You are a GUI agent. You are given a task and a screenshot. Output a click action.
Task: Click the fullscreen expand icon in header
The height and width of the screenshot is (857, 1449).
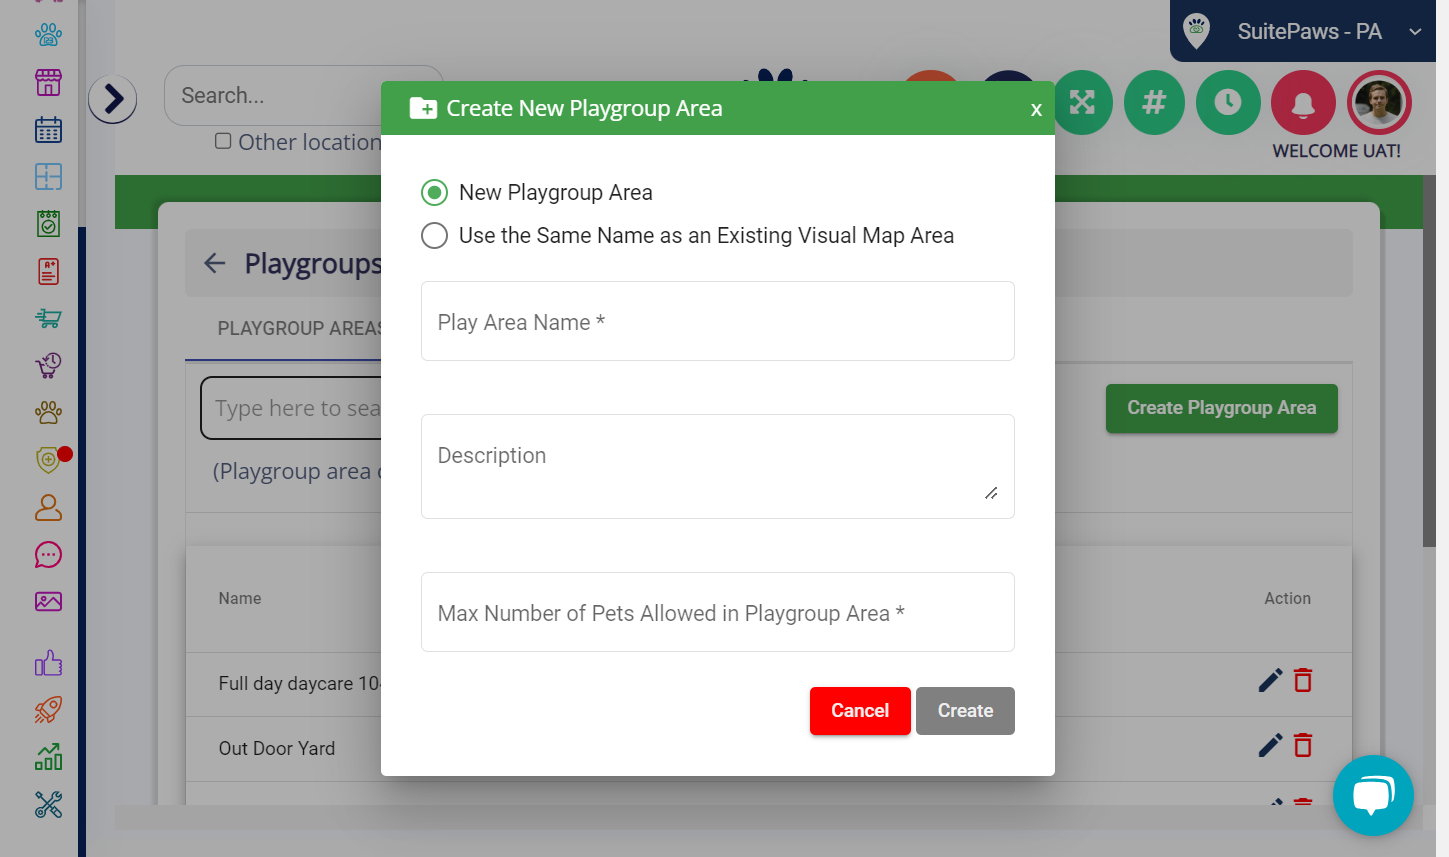click(x=1083, y=102)
